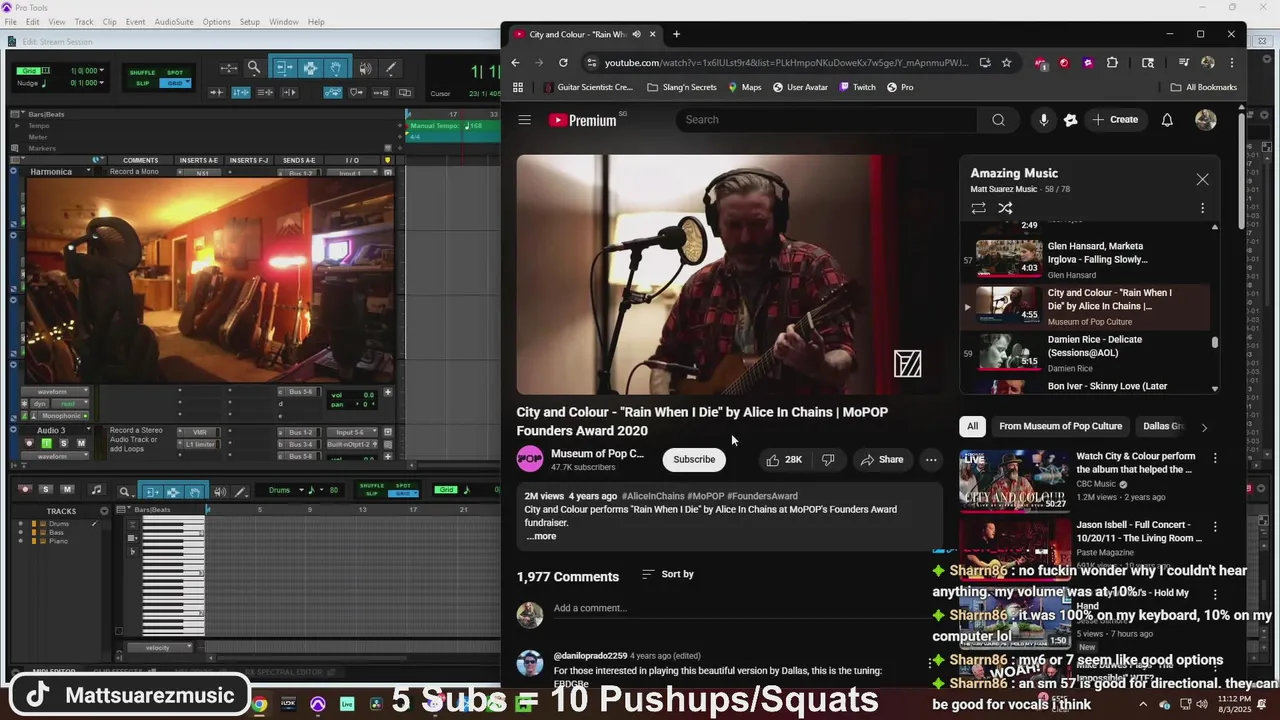Click the #AliceInChains hashtag link
Screen dimensions: 1280x720
653,496
